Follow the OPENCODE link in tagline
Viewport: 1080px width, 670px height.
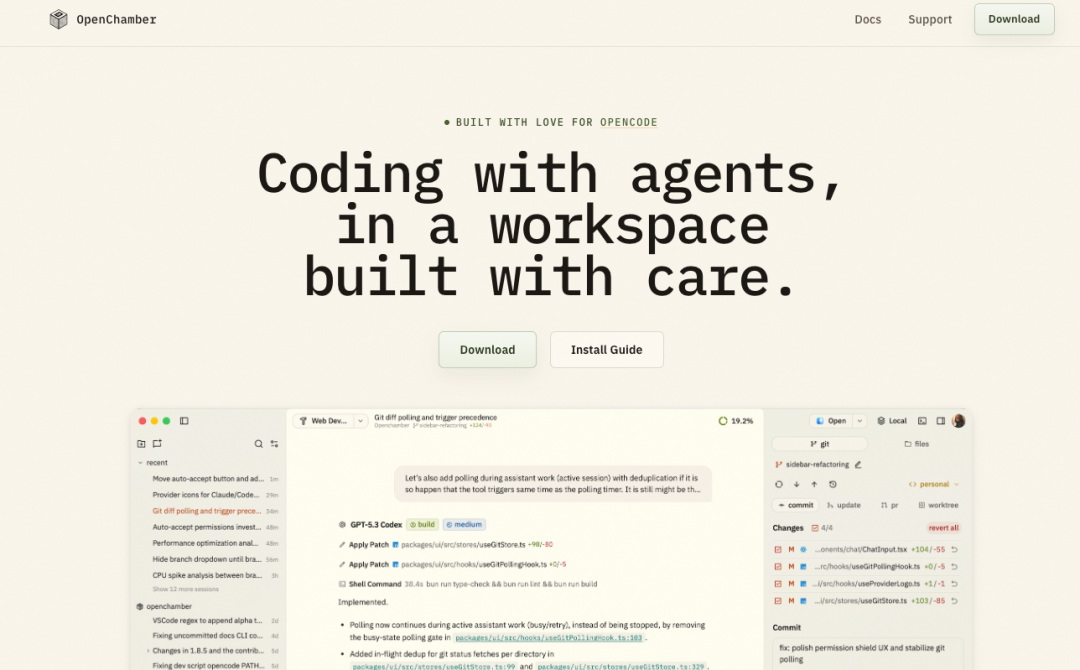[x=628, y=123]
